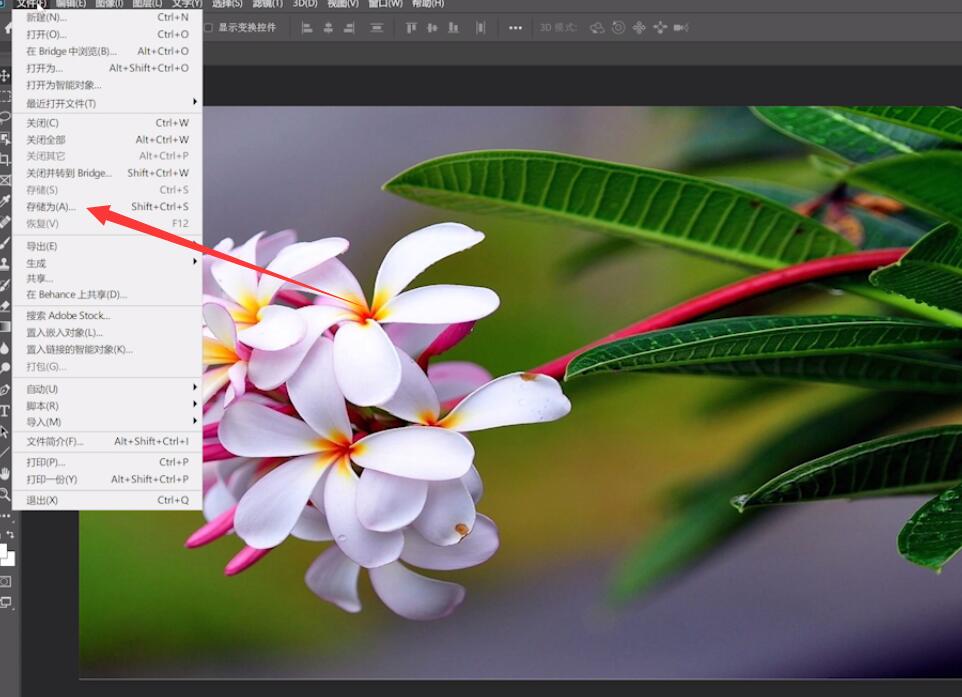Choose 搜索 Adobe Stock... entry
This screenshot has height=697, width=962.
[107, 316]
